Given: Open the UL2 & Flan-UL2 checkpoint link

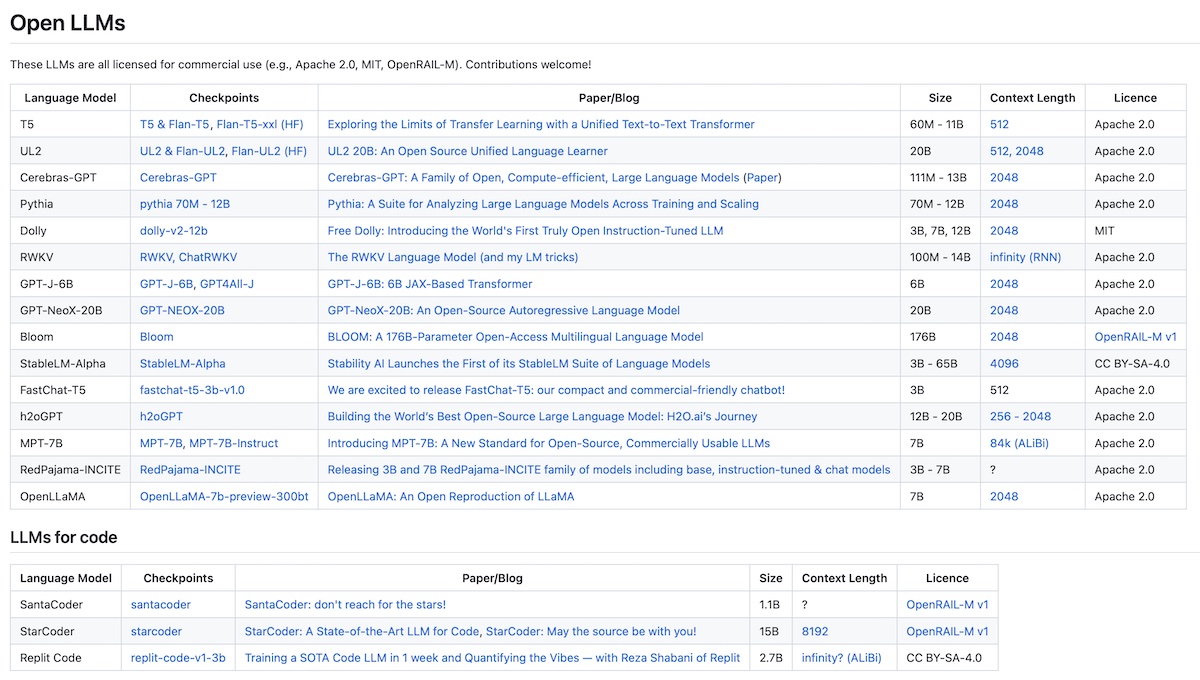Looking at the screenshot, I should click(183, 151).
